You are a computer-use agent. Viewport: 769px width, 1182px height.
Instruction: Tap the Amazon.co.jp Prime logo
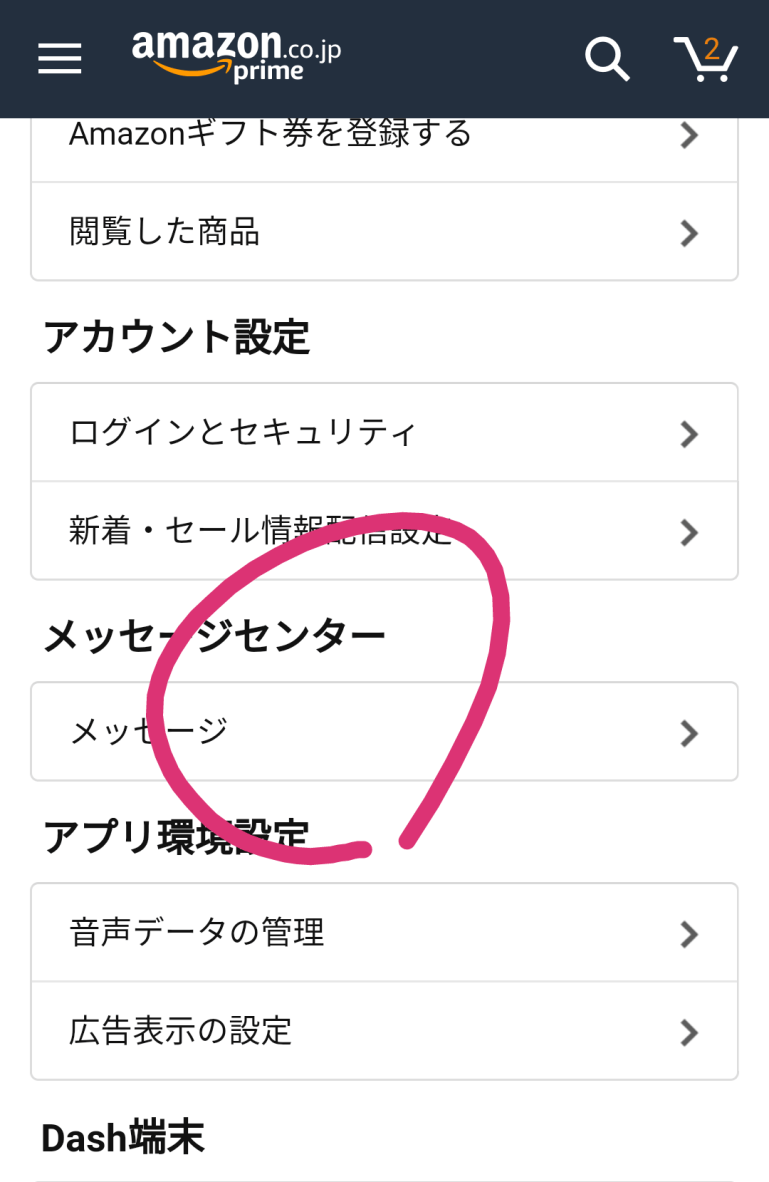pyautogui.click(x=236, y=55)
